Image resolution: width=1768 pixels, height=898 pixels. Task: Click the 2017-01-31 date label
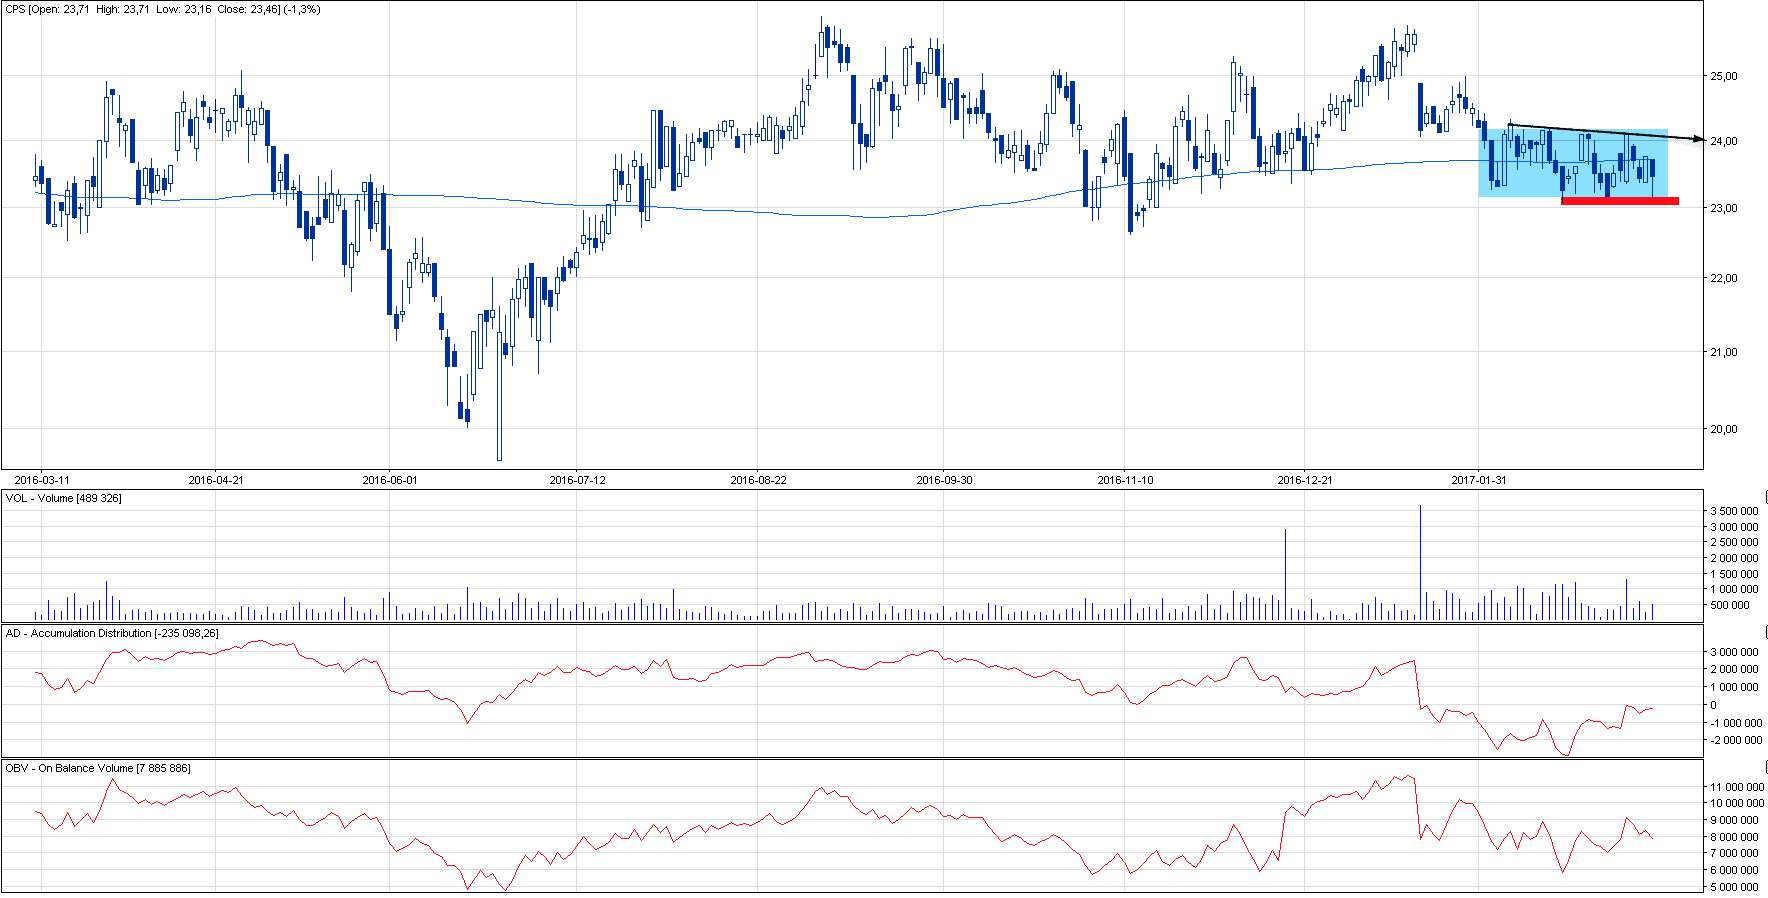(1478, 480)
